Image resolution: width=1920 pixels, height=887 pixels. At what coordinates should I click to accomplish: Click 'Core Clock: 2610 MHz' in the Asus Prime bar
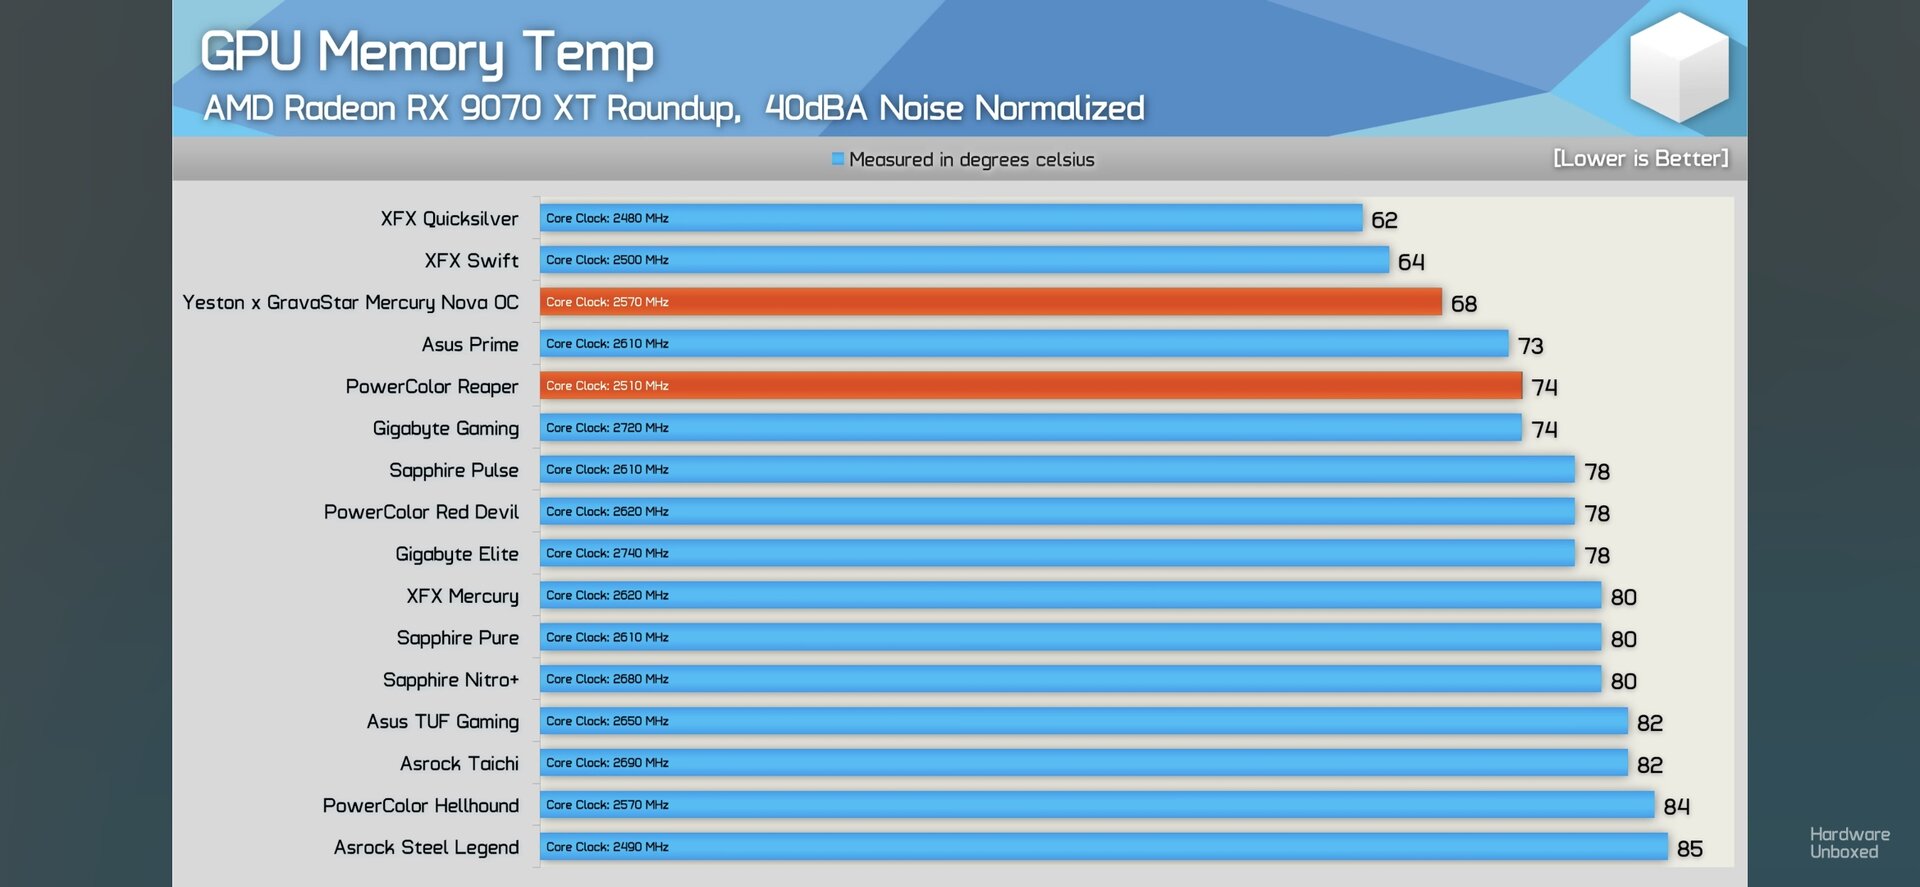607,344
